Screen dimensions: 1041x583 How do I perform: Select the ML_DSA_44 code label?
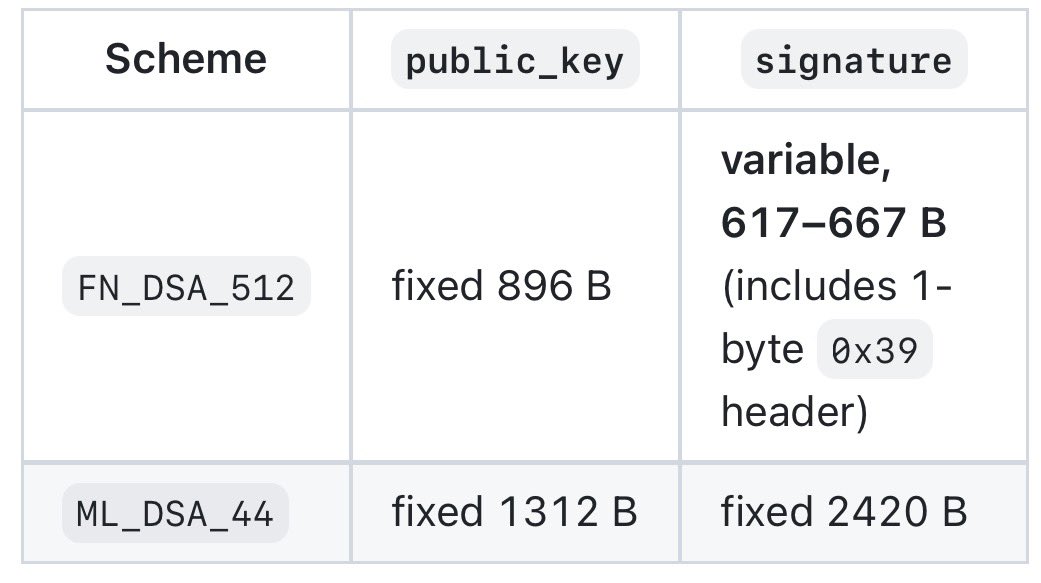pos(175,513)
